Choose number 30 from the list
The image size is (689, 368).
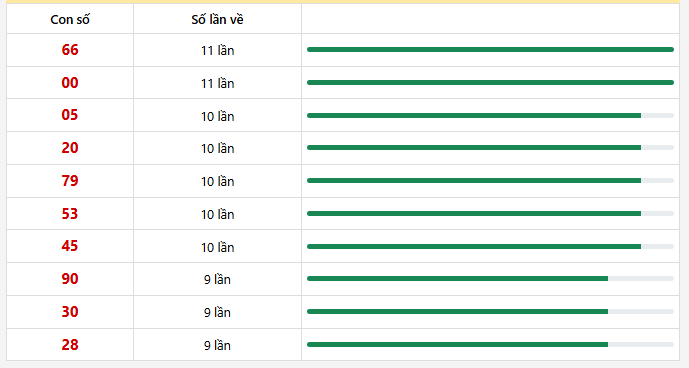click(x=70, y=312)
